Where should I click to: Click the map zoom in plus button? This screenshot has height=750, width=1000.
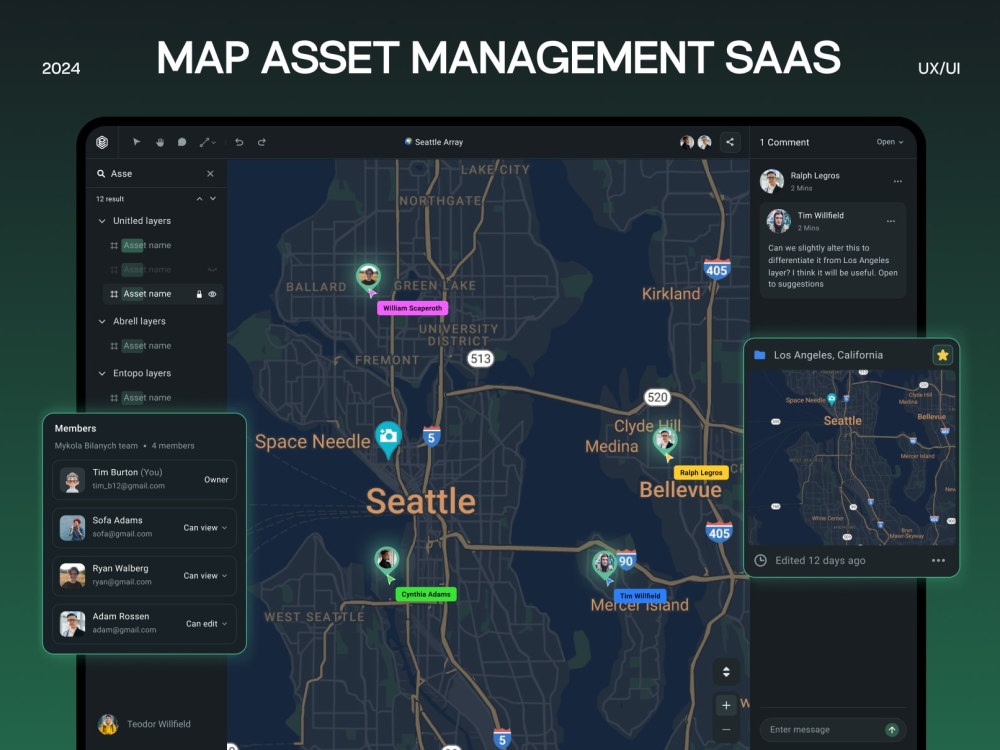(x=726, y=705)
